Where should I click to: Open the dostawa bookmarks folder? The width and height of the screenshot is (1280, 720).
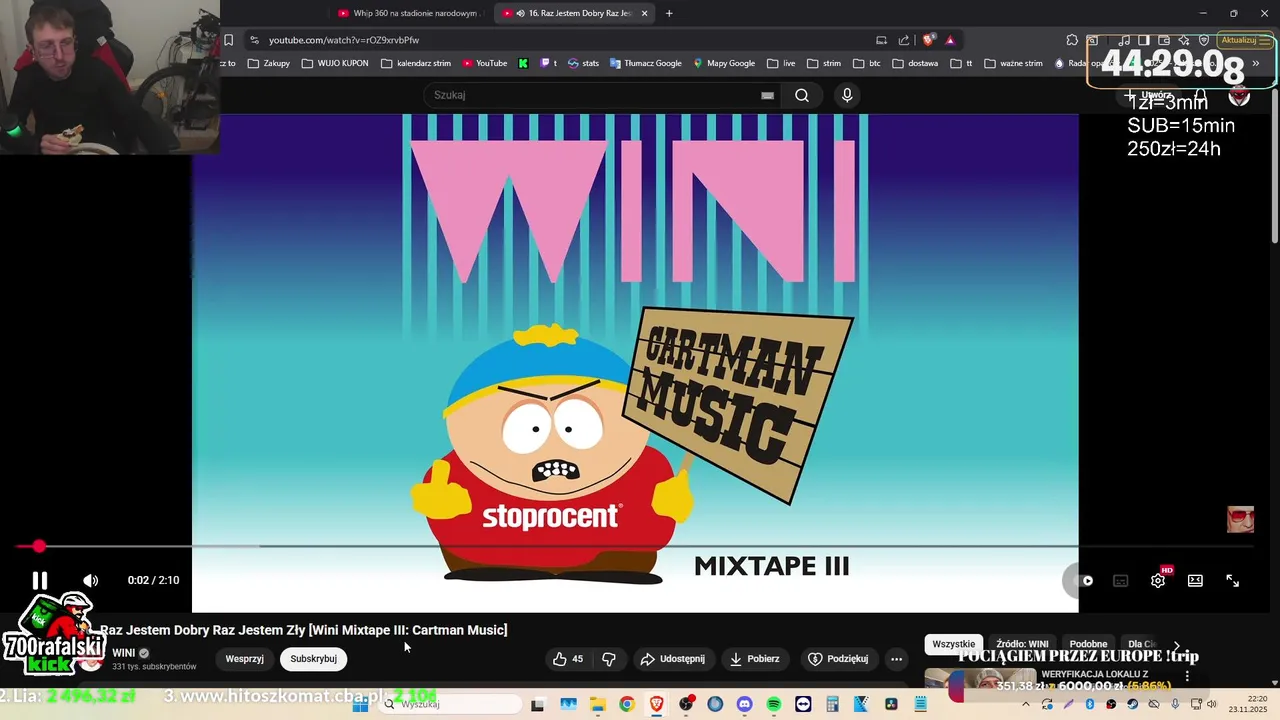[915, 63]
